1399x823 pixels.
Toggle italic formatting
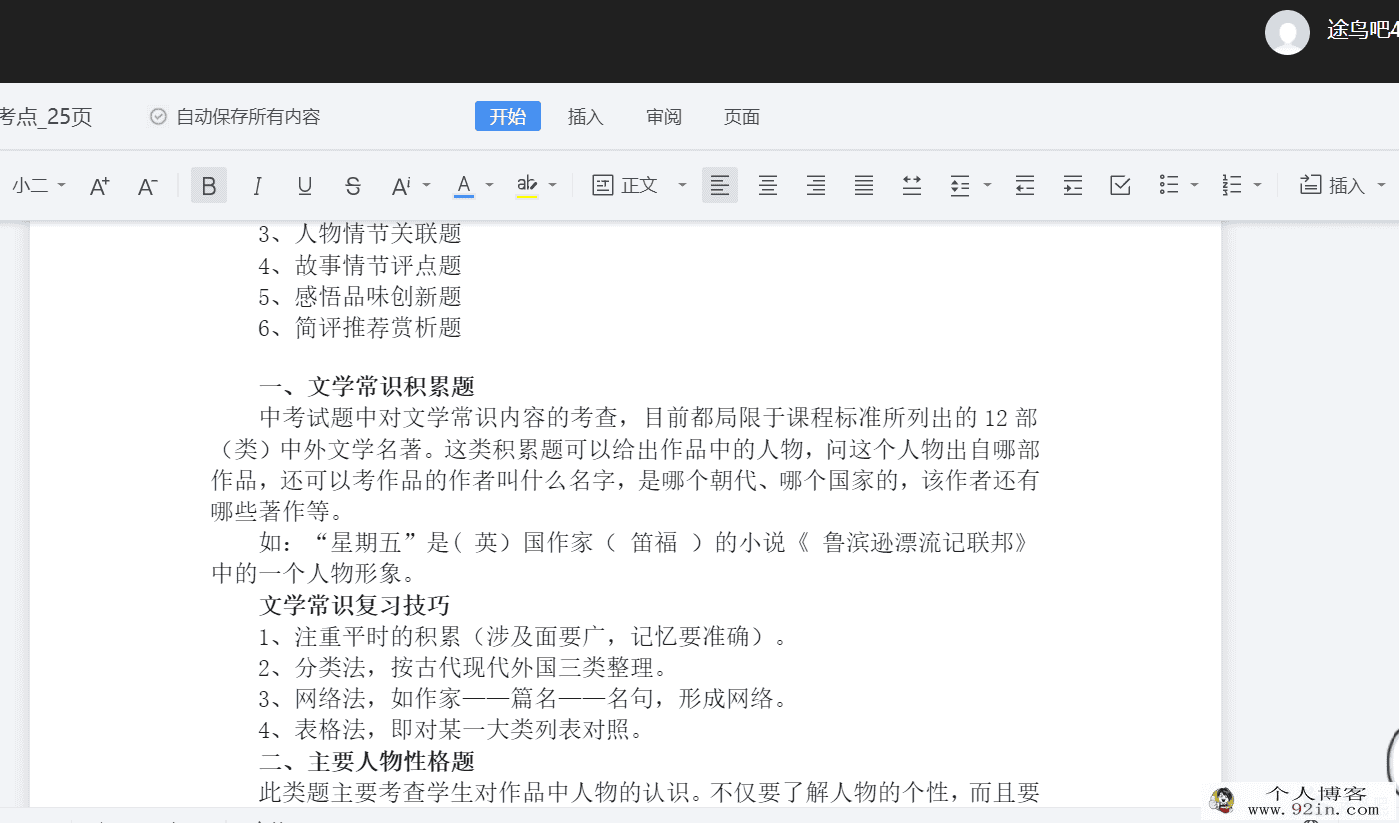point(257,186)
